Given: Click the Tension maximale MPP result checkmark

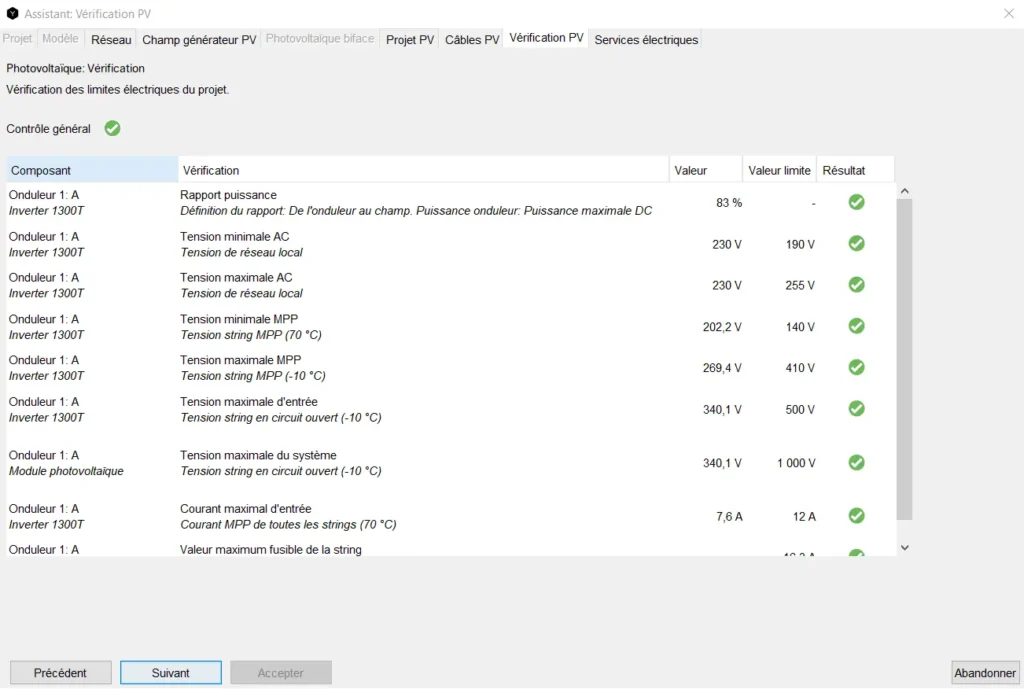Looking at the screenshot, I should 856,367.
